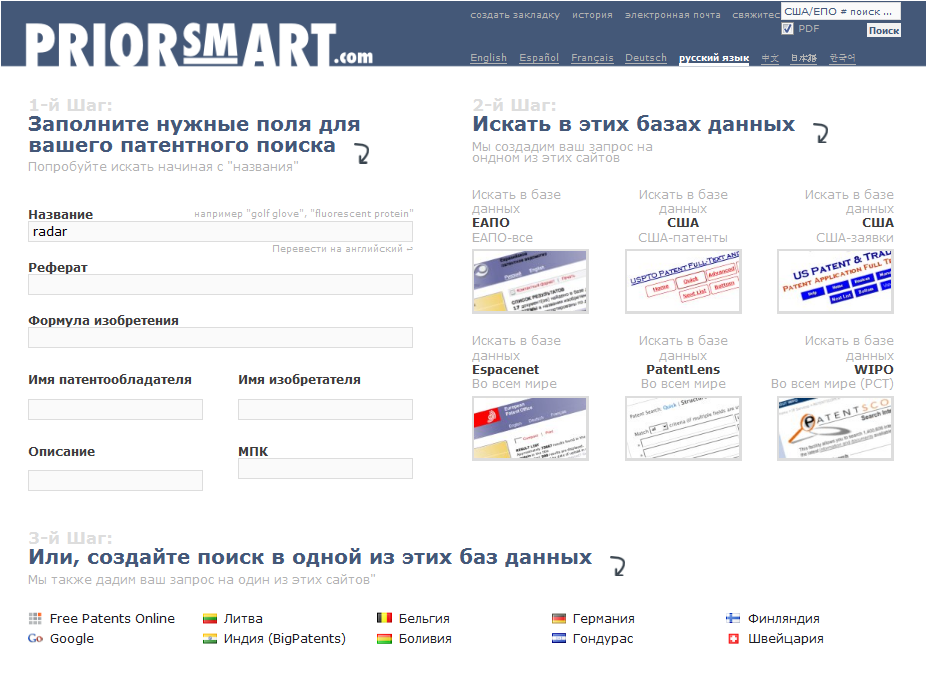Open the WIPO Patentscope thumbnail
This screenshot has height=675, width=941.
pos(835,428)
